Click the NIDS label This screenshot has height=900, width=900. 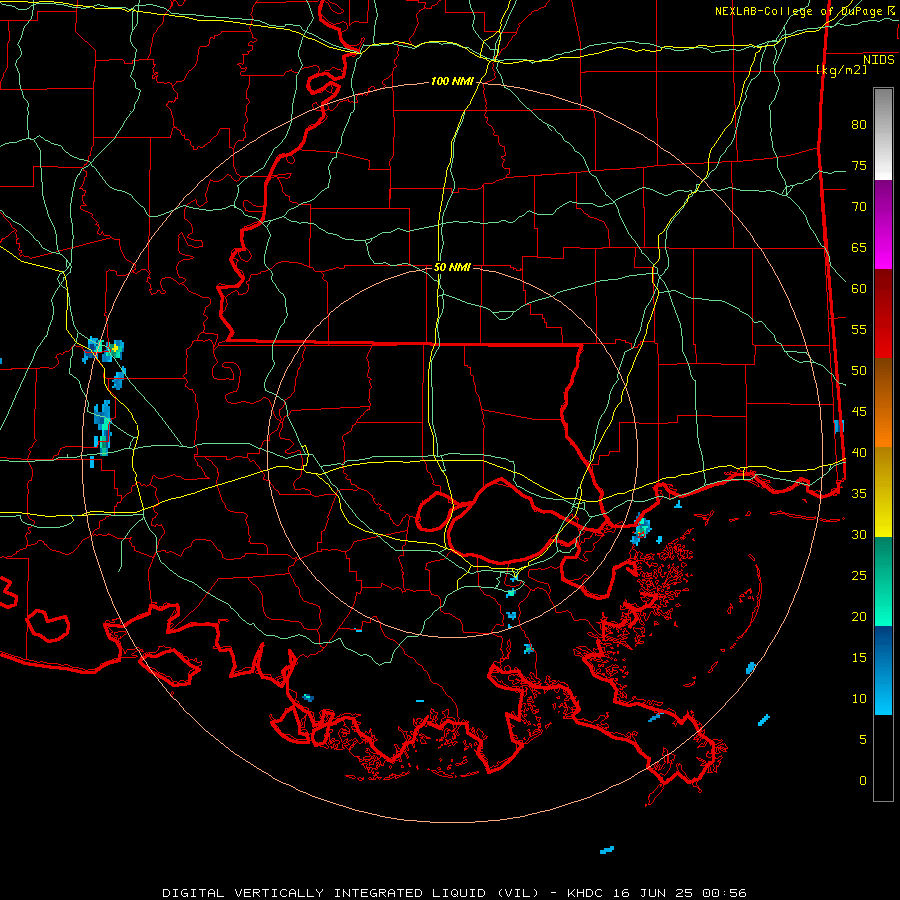pos(878,60)
